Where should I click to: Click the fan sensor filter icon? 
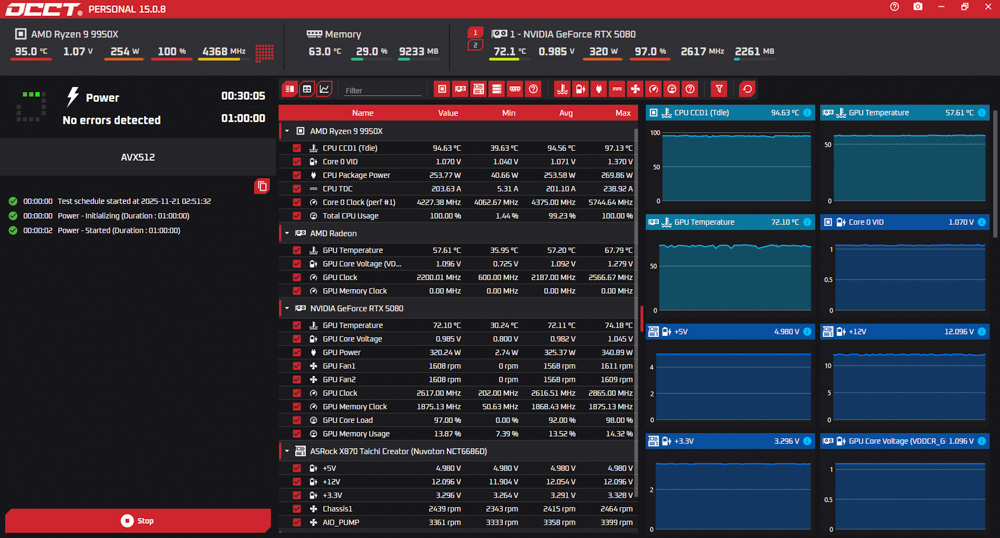[634, 89]
